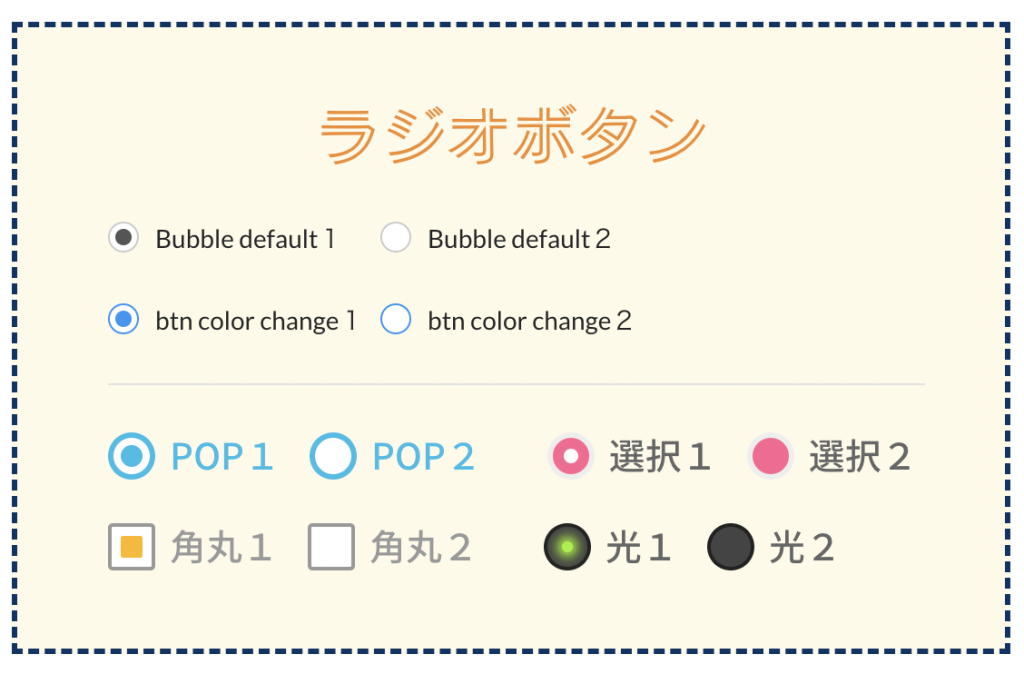The image size is (1024, 674).
Task: Toggle the 角丸１ square radio box
Action: tap(131, 547)
